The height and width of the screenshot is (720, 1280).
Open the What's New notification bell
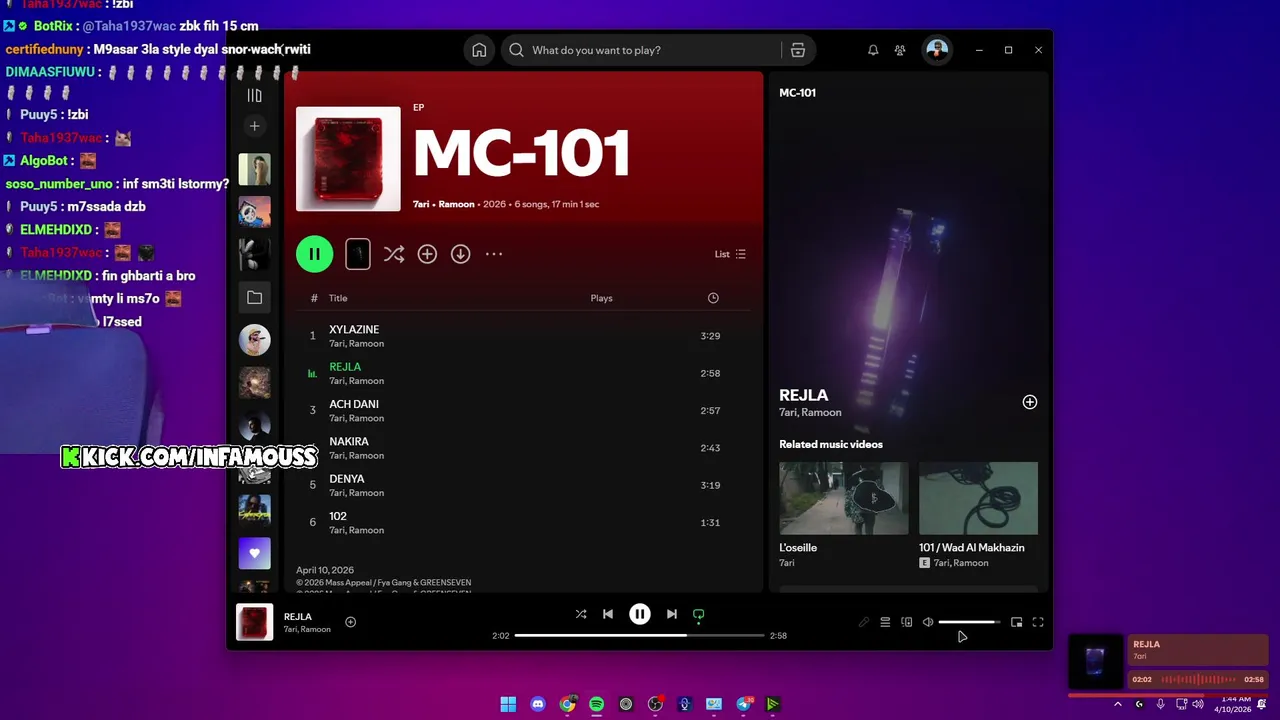(873, 50)
